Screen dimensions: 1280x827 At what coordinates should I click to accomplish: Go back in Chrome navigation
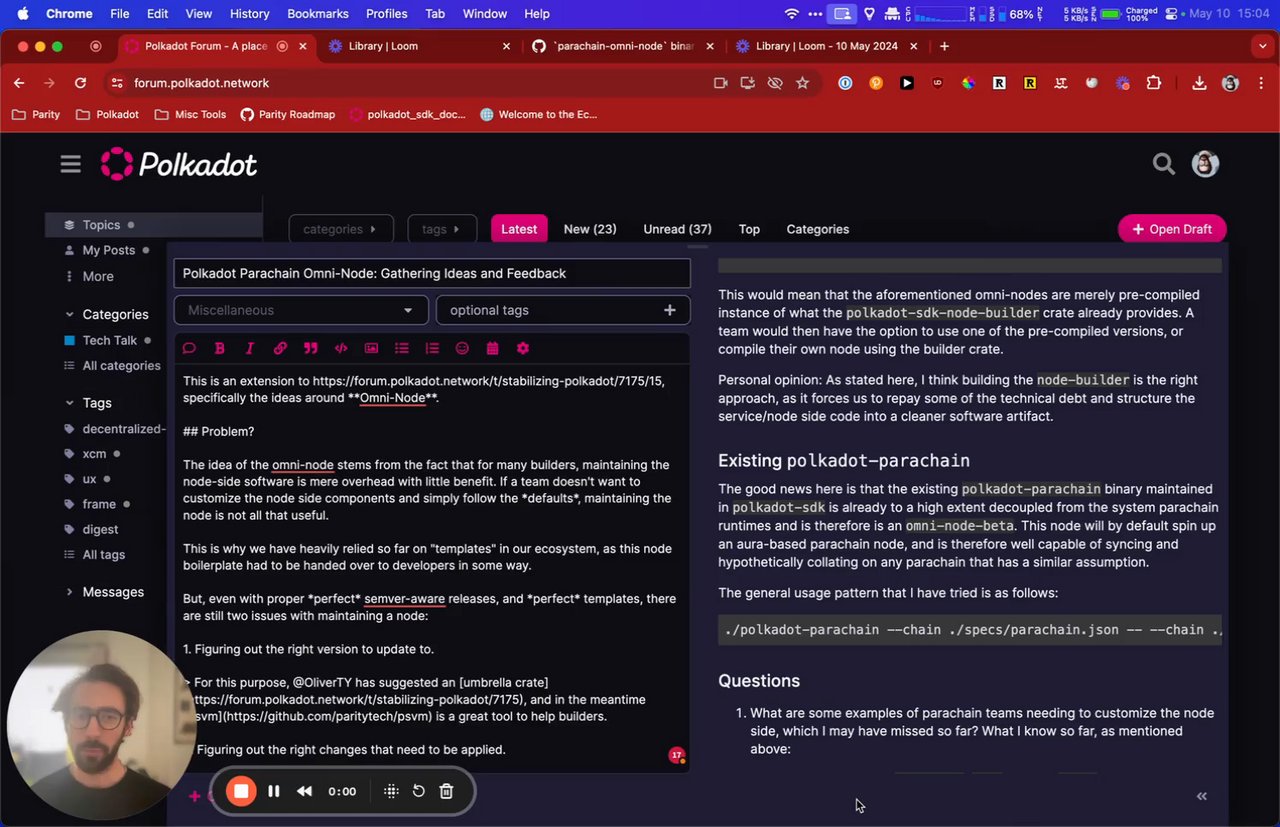tap(19, 83)
